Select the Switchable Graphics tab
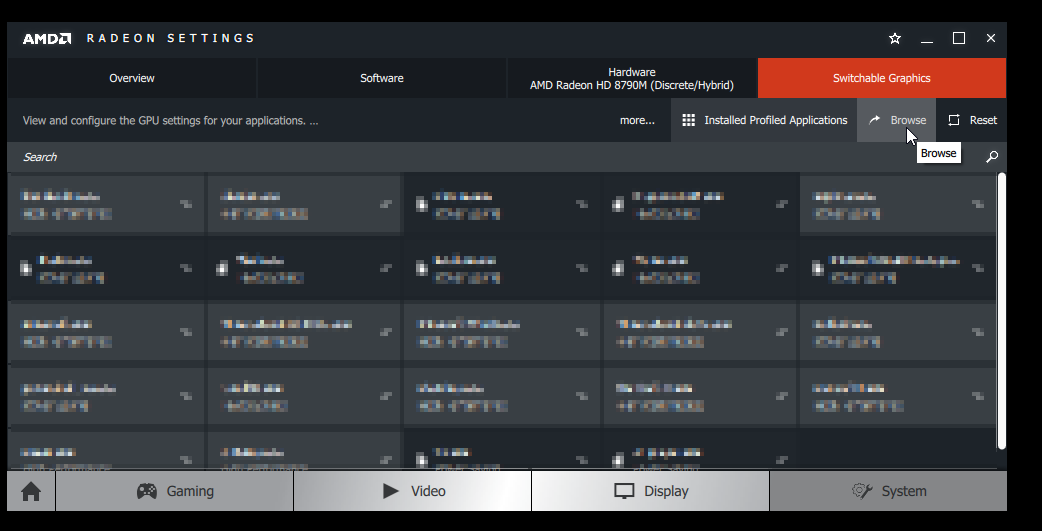The height and width of the screenshot is (531, 1042). 882,78
